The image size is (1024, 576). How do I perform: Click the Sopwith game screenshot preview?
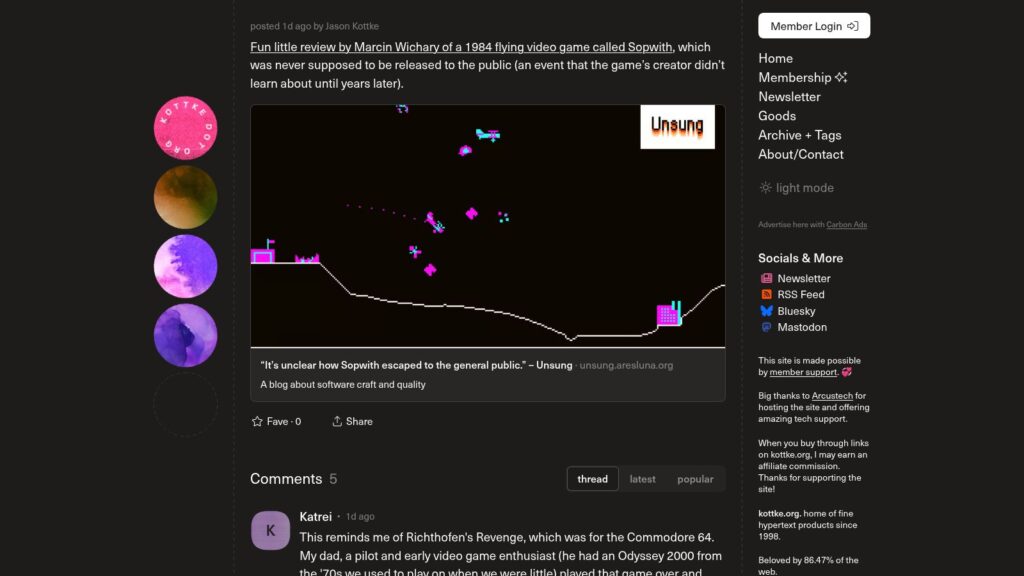coord(488,226)
